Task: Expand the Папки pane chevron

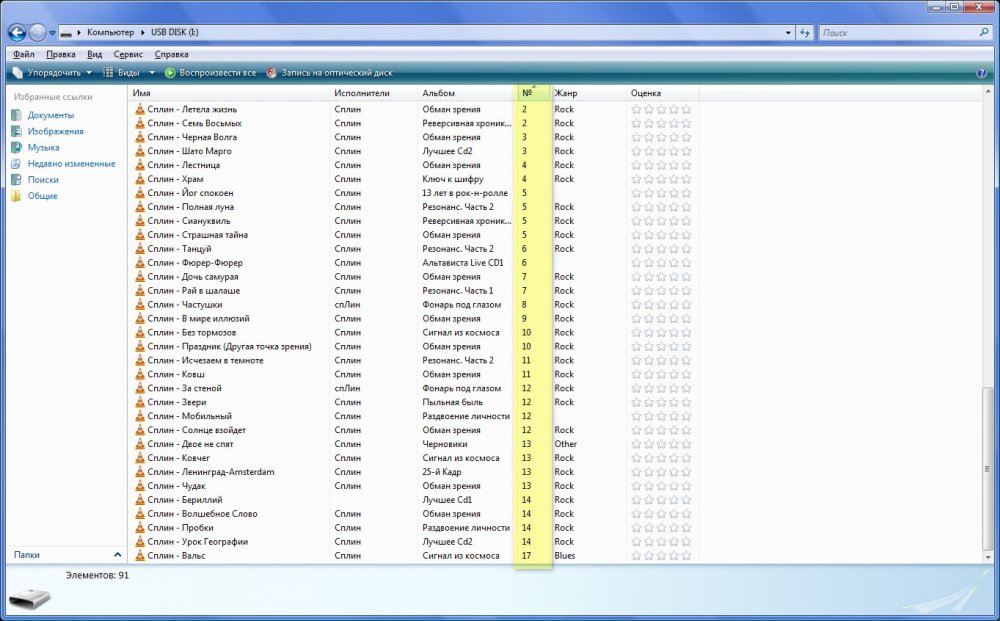Action: click(116, 554)
